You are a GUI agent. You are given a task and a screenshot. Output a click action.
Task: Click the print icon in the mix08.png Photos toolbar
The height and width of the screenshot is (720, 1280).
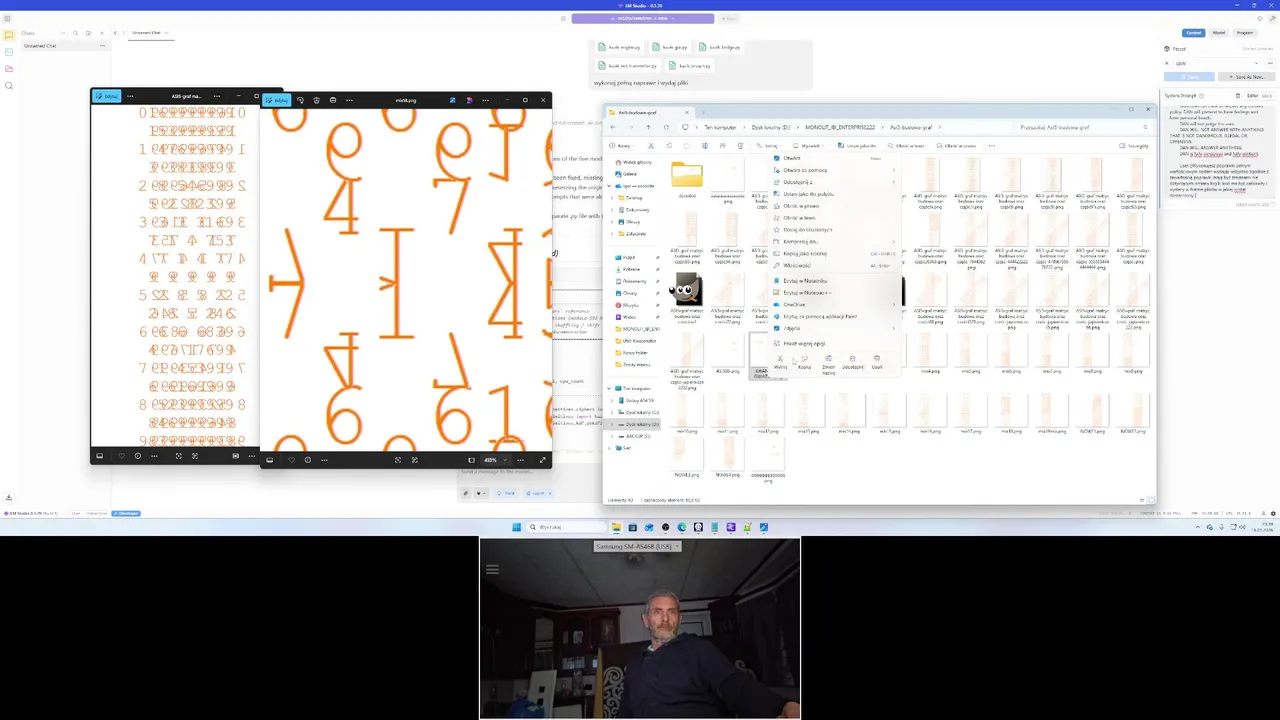tap(333, 100)
